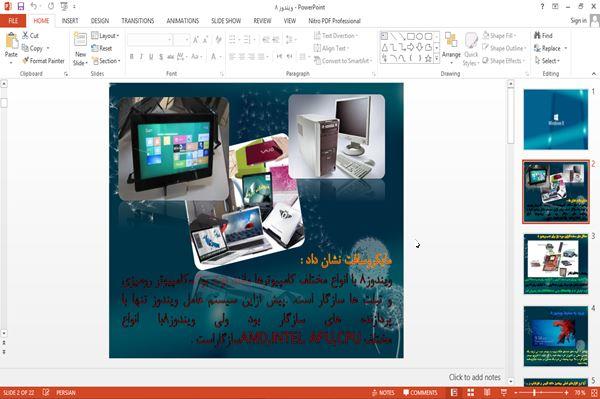Open the font size combo box

pos(181,40)
